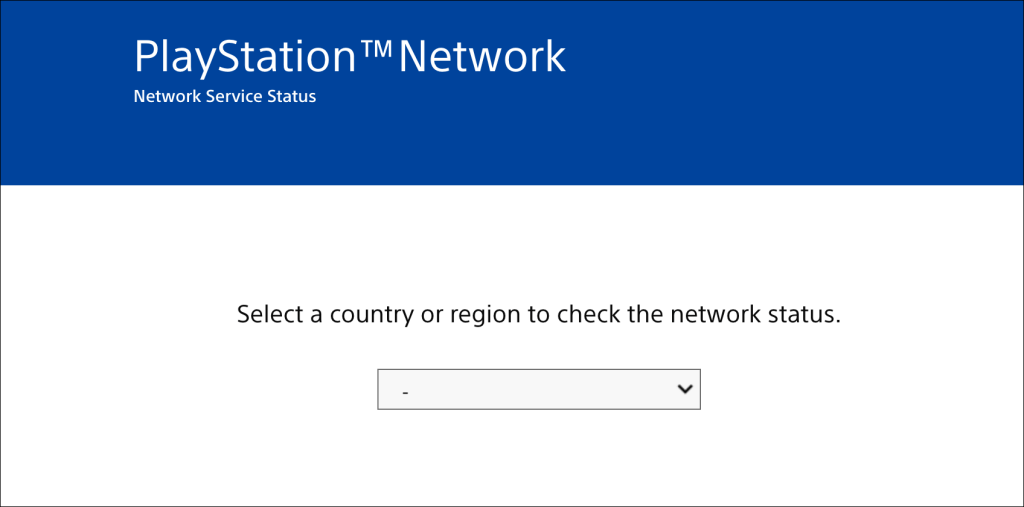Open the country or region dropdown
This screenshot has width=1024, height=507.
(x=538, y=390)
